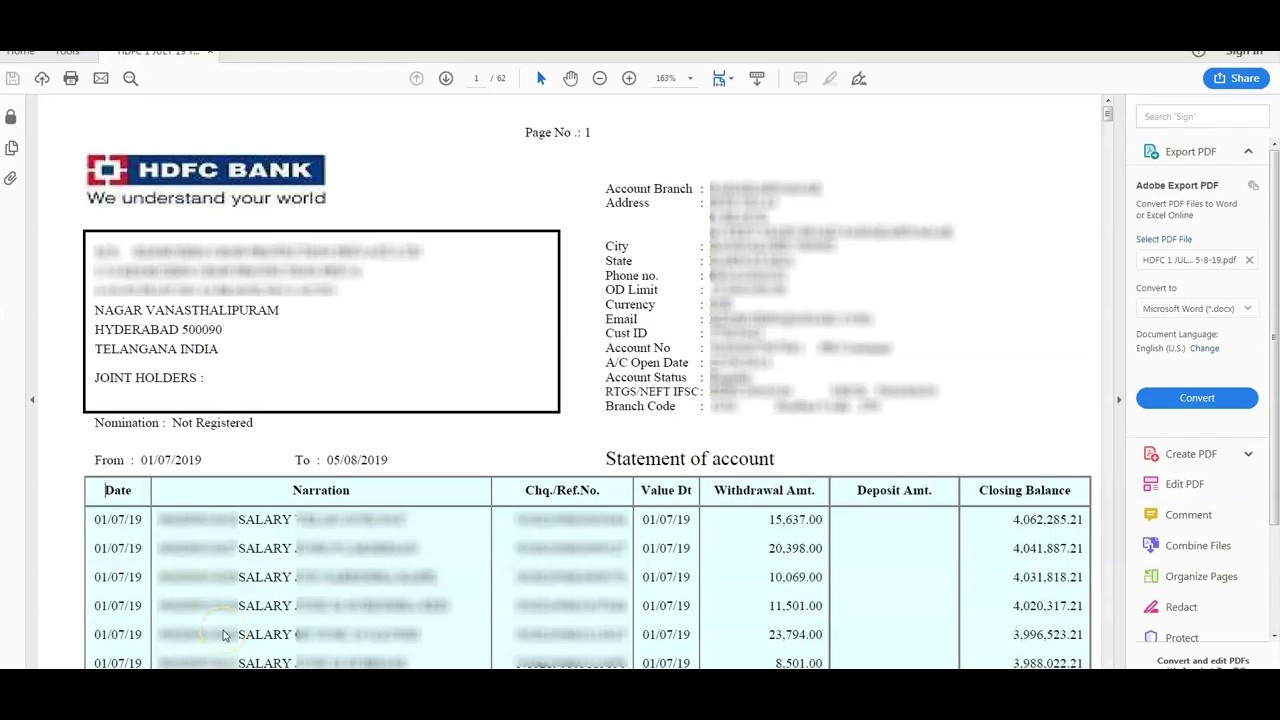1280x720 pixels.
Task: Remove the selected HDFC PDF file
Action: click(1249, 260)
